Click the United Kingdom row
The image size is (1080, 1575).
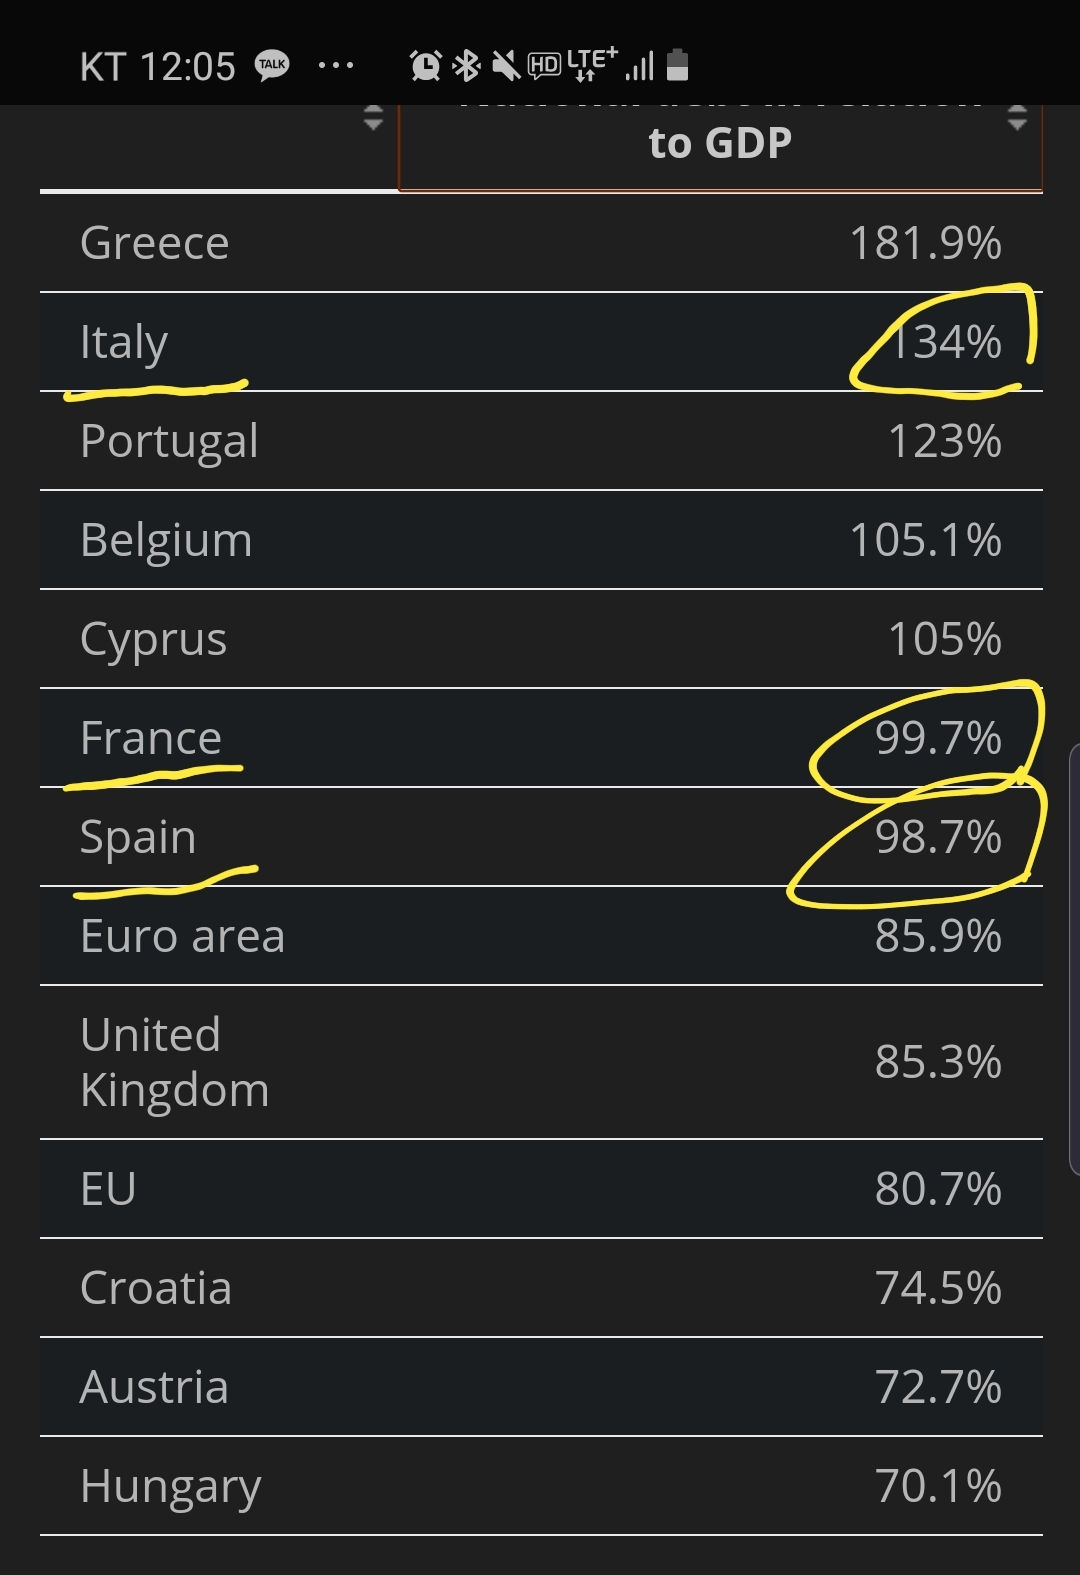tap(541, 1062)
